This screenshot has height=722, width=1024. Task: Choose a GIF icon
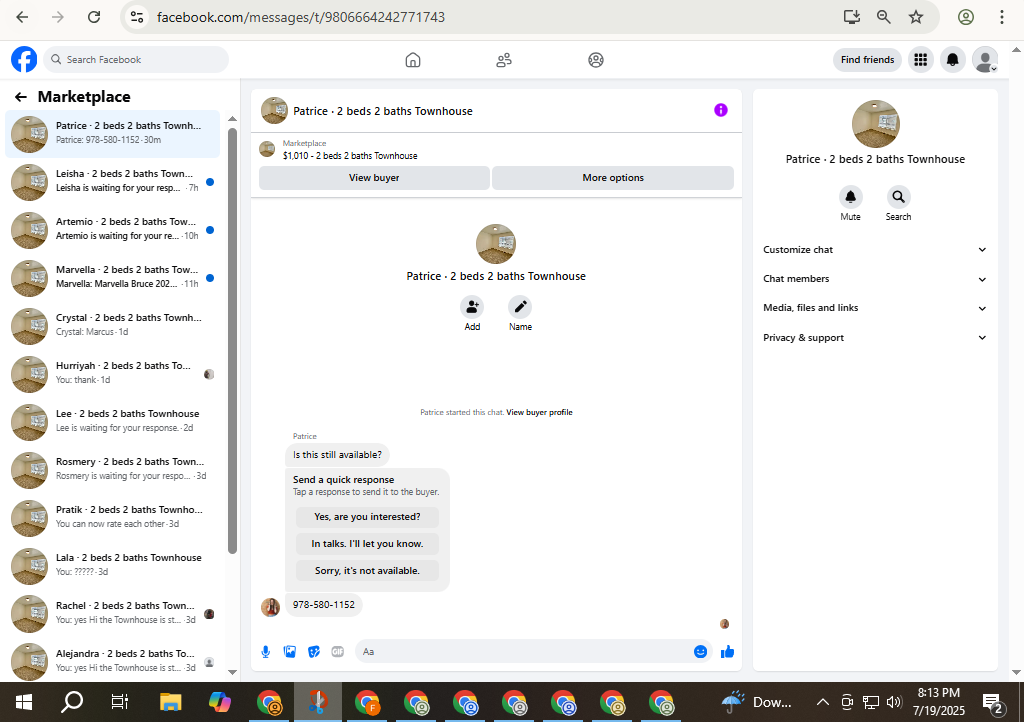coord(338,651)
